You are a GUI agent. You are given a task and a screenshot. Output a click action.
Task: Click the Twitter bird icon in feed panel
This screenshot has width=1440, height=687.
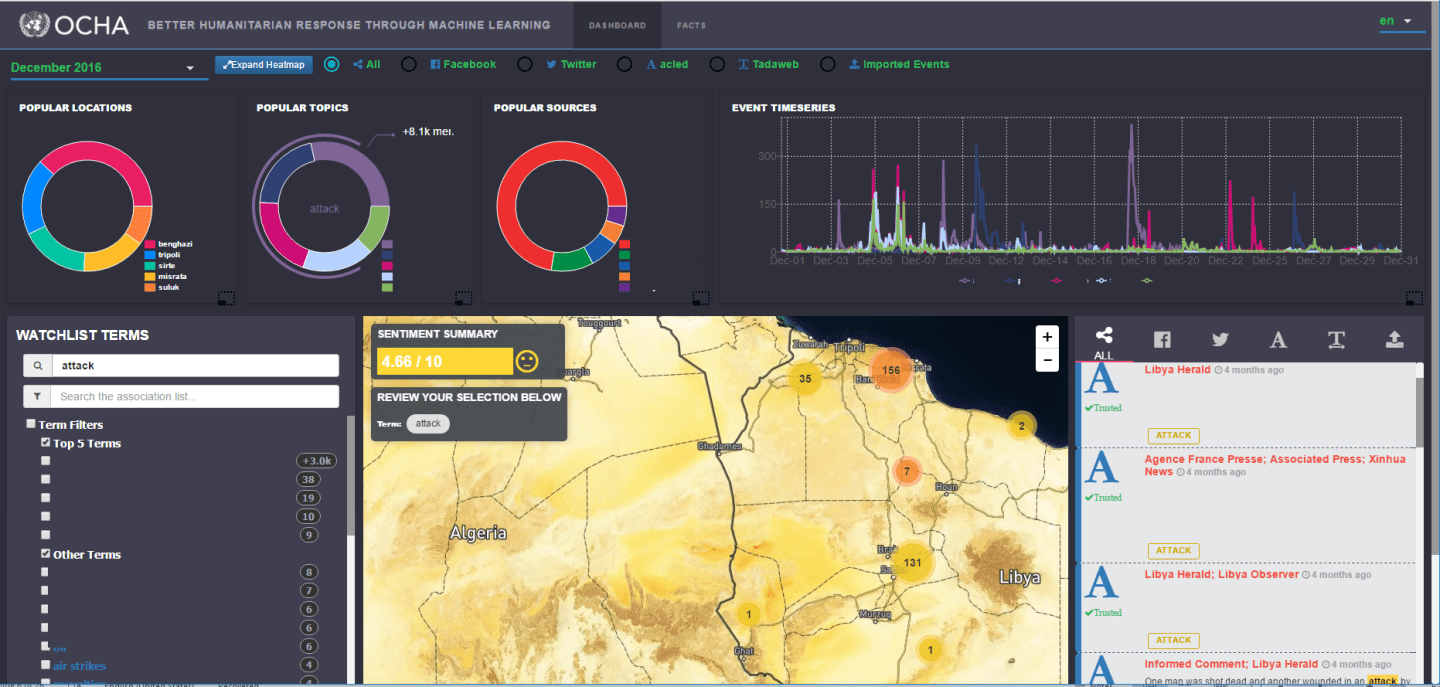[1220, 340]
